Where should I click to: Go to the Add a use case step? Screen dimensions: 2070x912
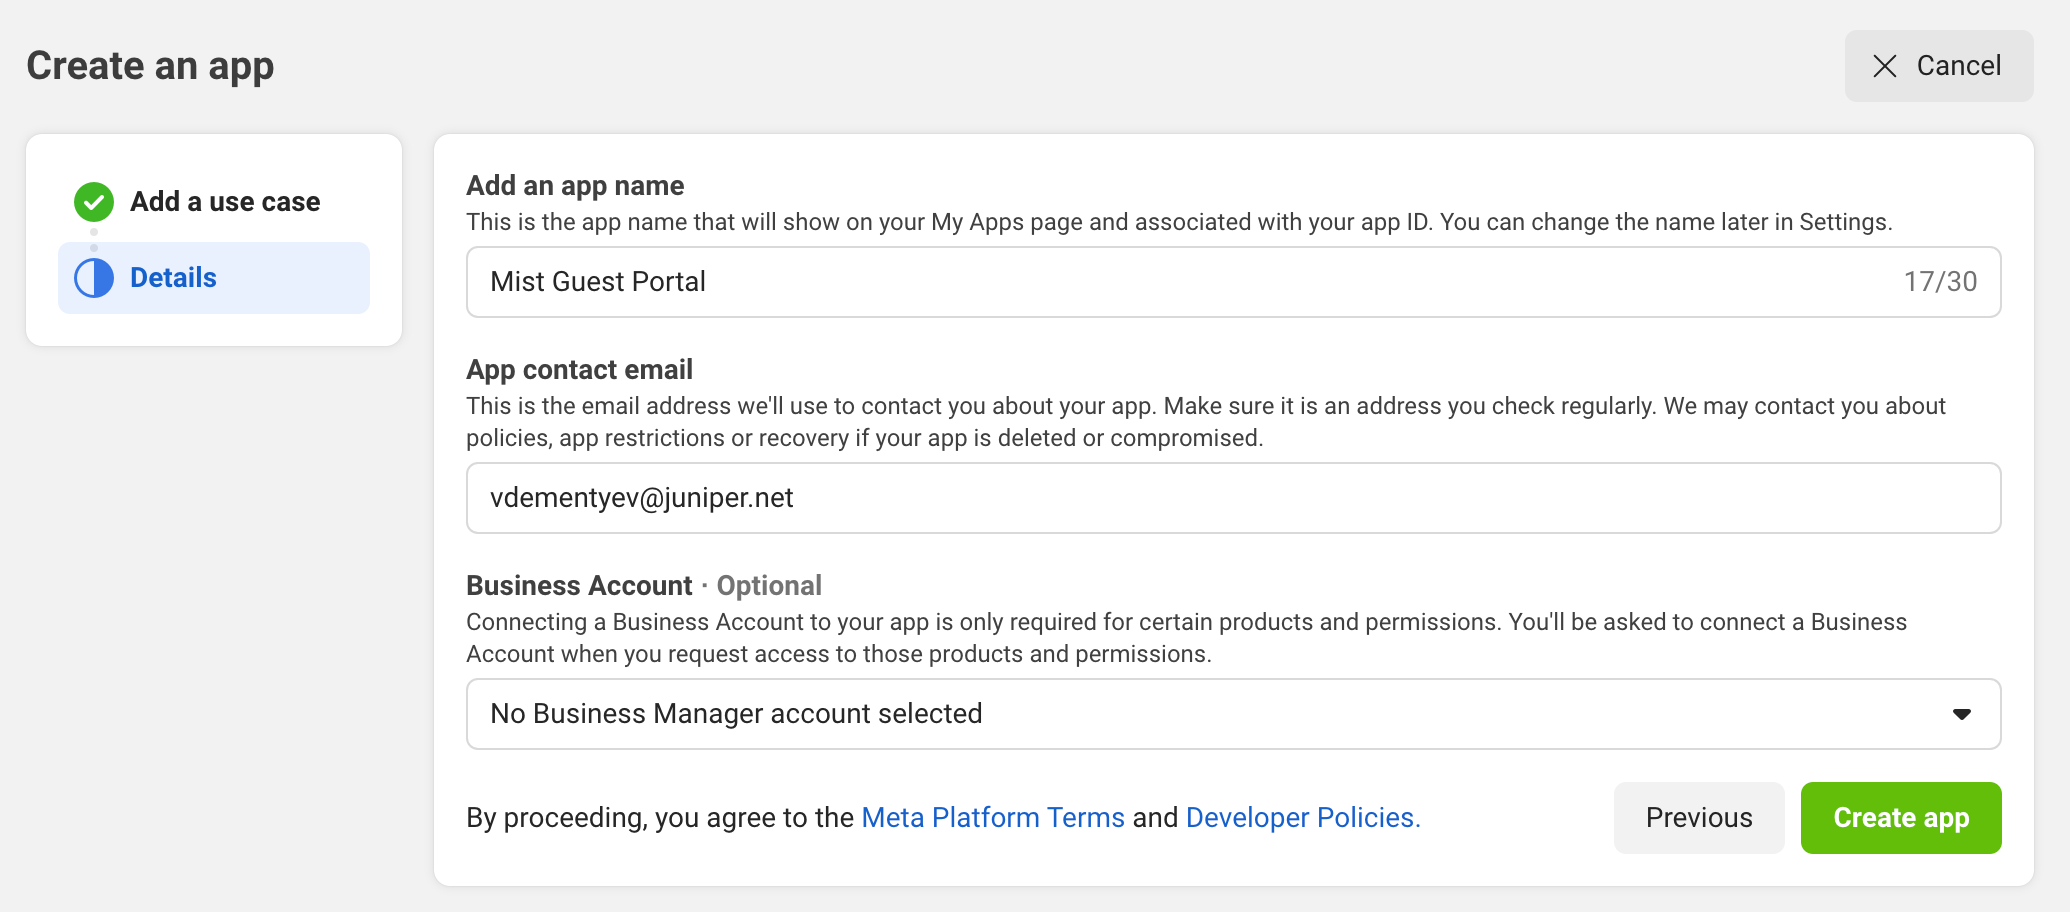(225, 202)
